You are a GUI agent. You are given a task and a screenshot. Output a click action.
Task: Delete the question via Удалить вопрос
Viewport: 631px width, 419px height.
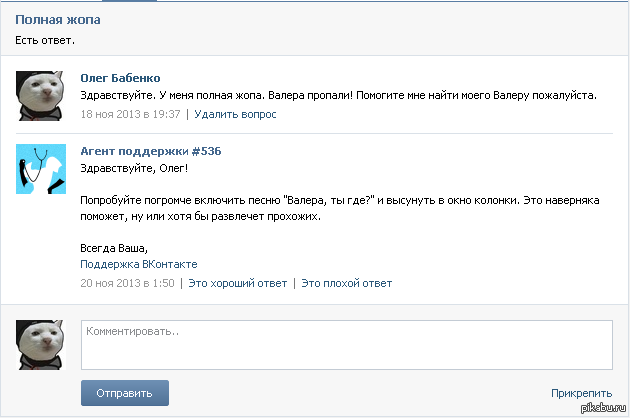tap(235, 114)
